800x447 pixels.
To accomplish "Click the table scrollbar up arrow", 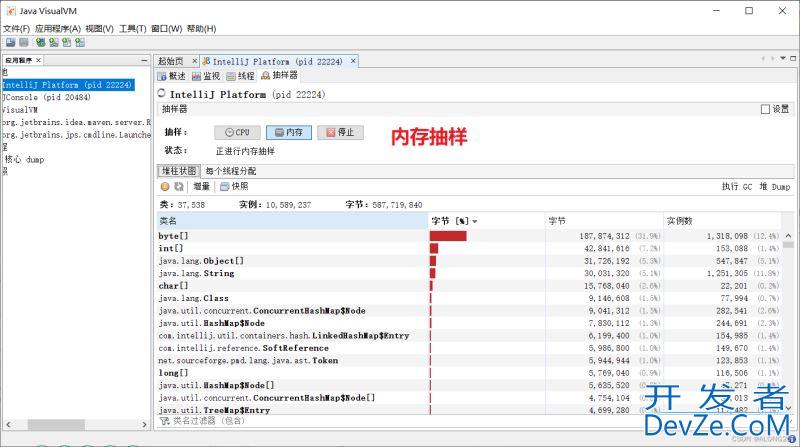I will tap(788, 236).
